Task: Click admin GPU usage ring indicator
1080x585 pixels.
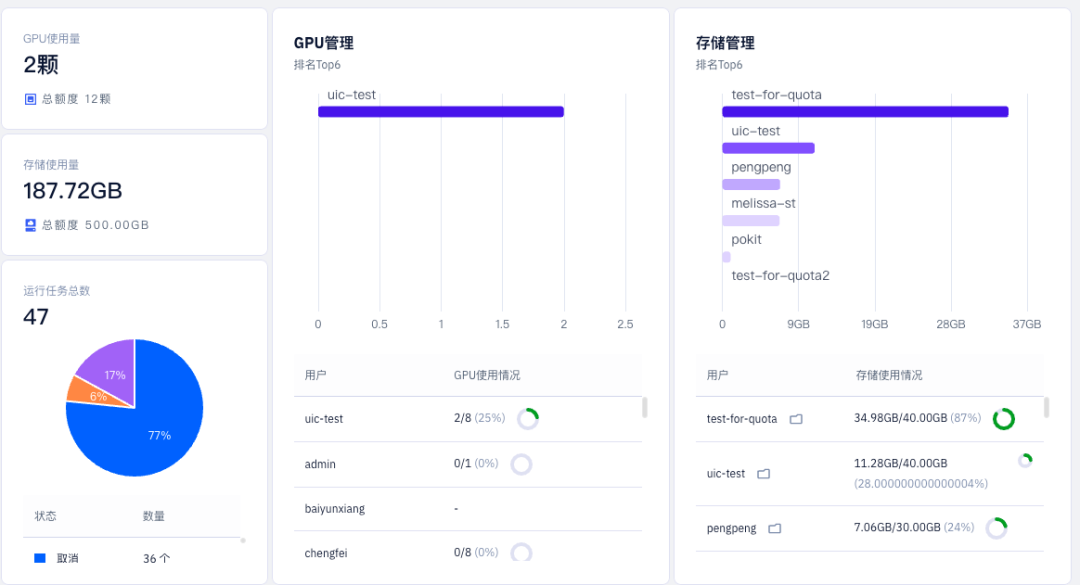Action: click(x=521, y=464)
